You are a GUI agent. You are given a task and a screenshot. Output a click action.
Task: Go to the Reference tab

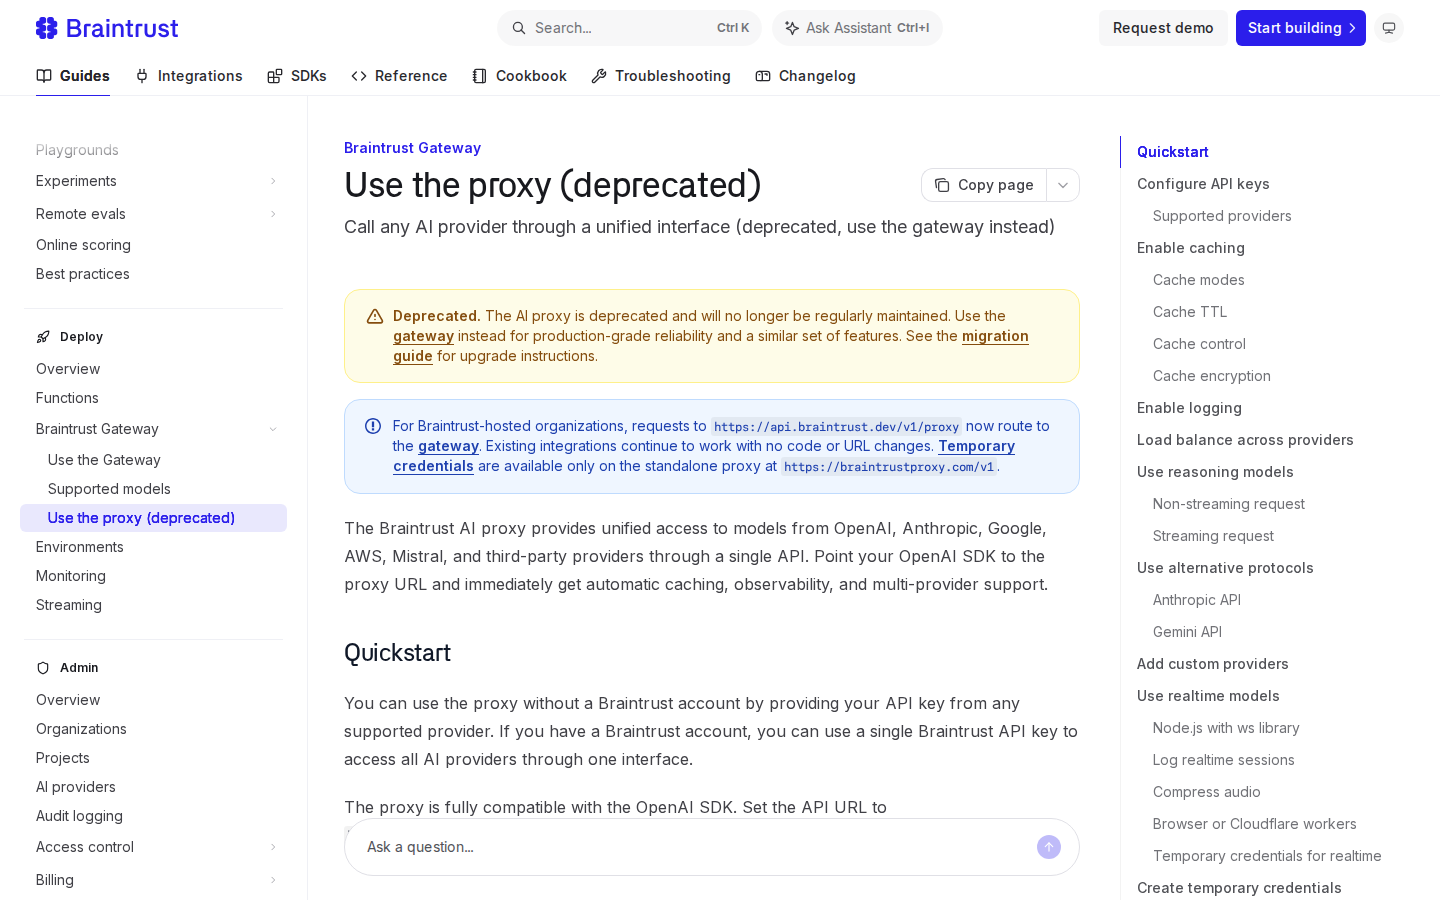point(399,76)
